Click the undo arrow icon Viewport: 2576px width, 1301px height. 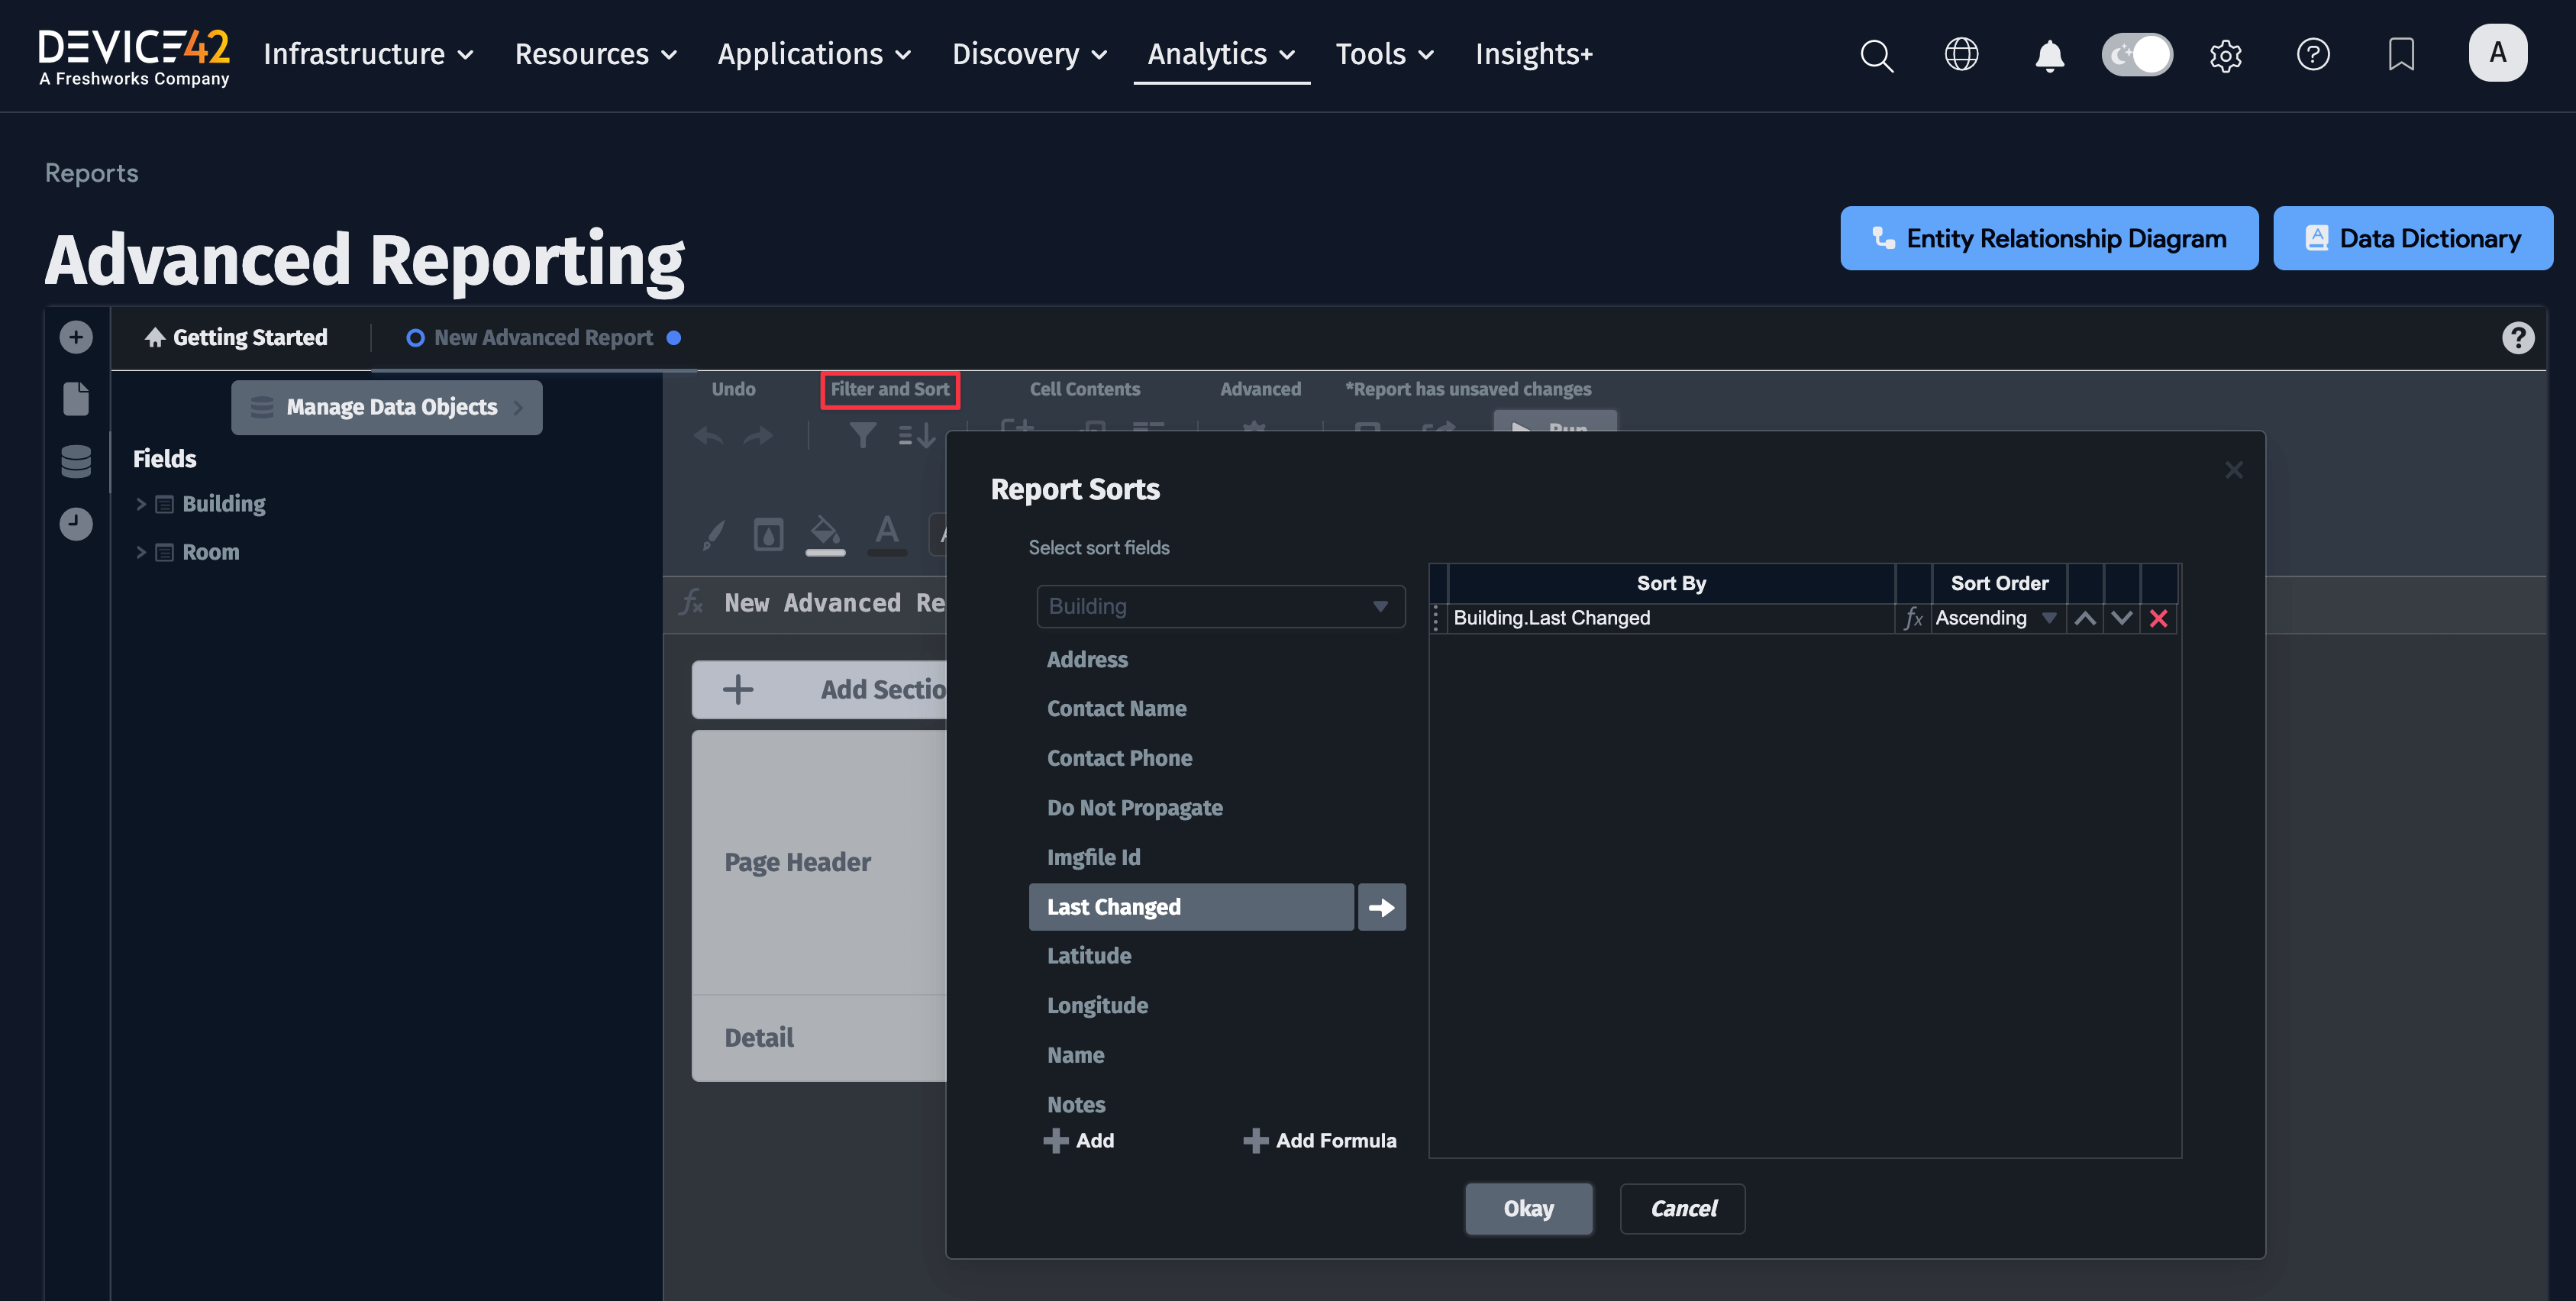point(709,437)
